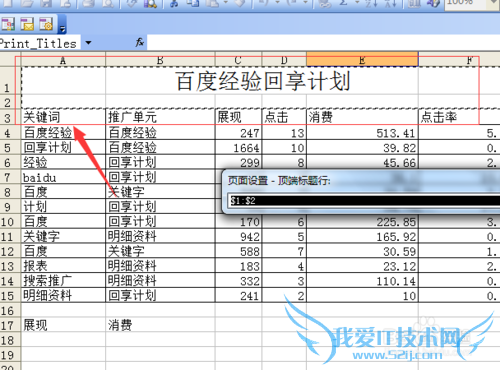Open the Name Box dropdown arrow
This screenshot has width=500, height=370.
[88, 43]
